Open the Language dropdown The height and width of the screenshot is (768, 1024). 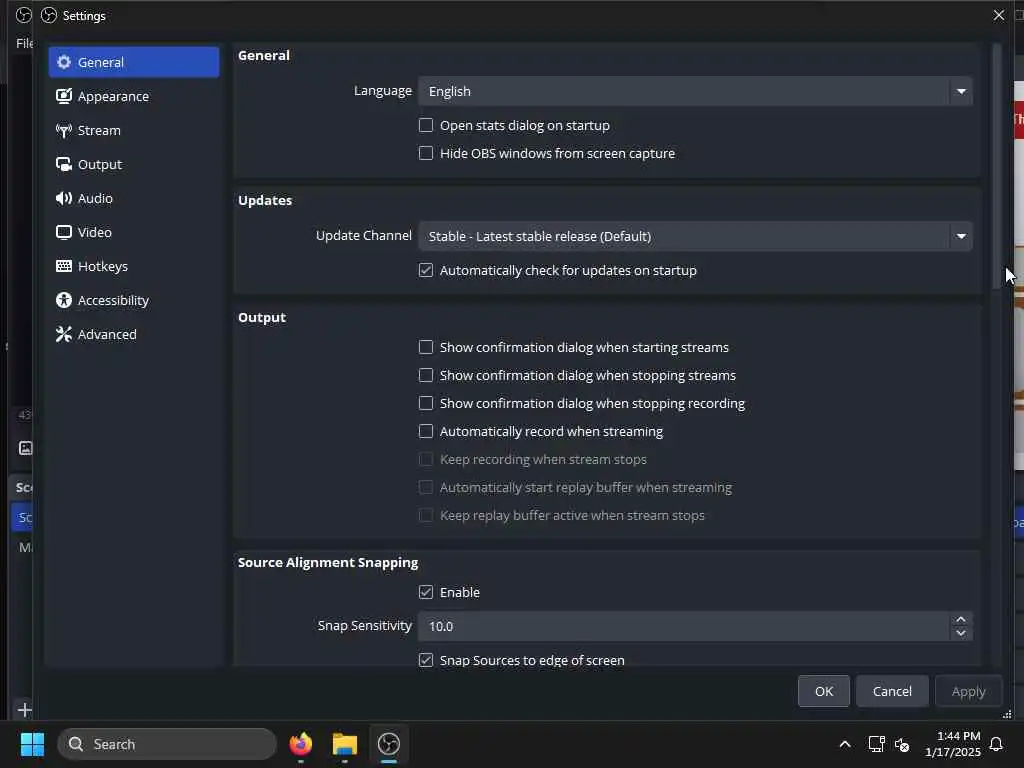tap(695, 91)
